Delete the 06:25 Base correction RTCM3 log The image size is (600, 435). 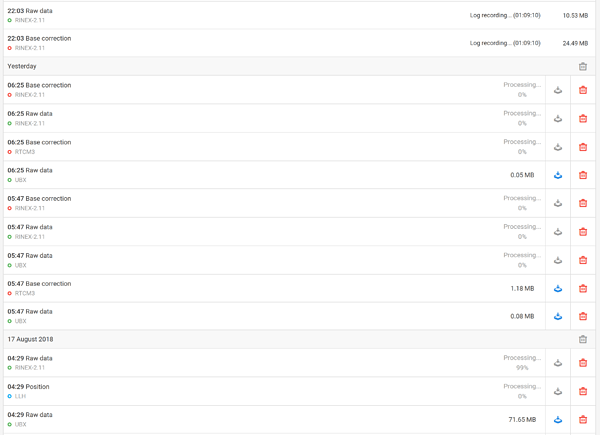tap(583, 147)
